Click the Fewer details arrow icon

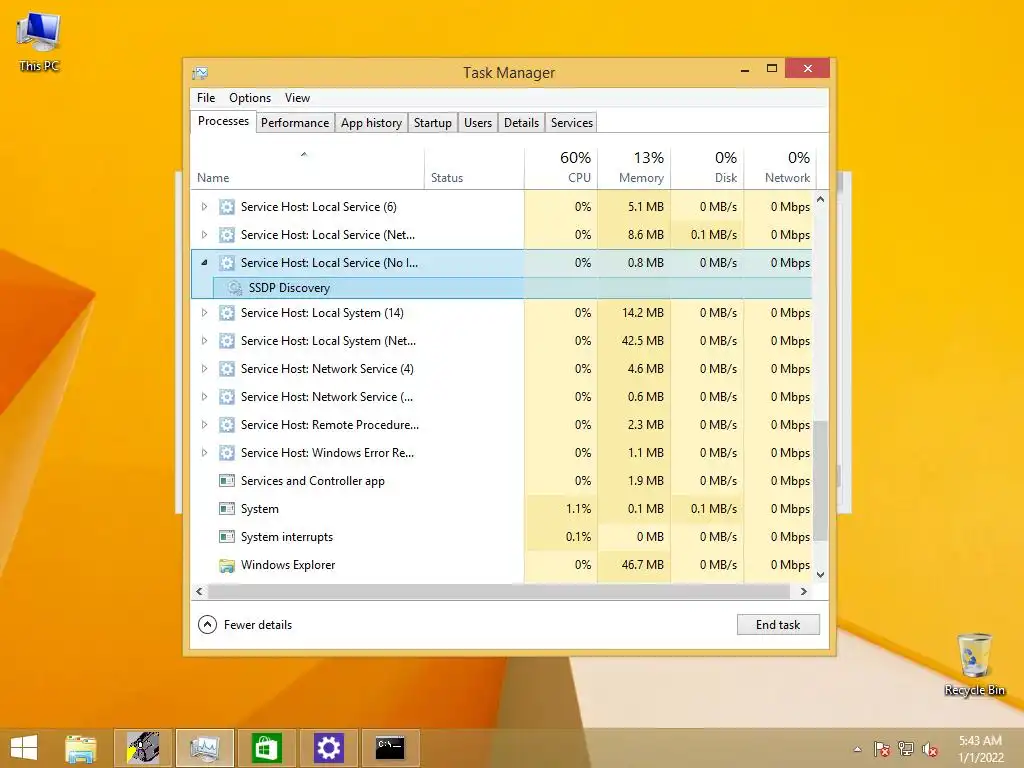tap(207, 625)
